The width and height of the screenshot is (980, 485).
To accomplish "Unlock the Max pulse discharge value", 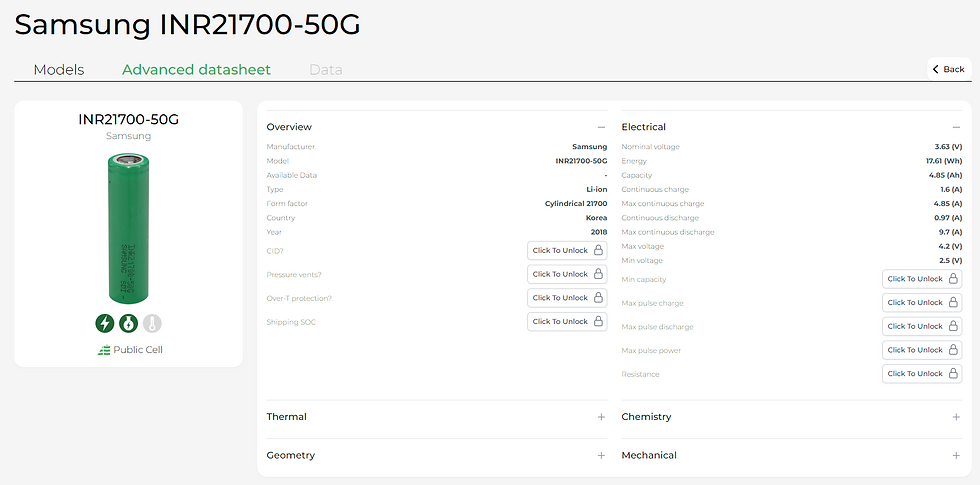I will (922, 326).
